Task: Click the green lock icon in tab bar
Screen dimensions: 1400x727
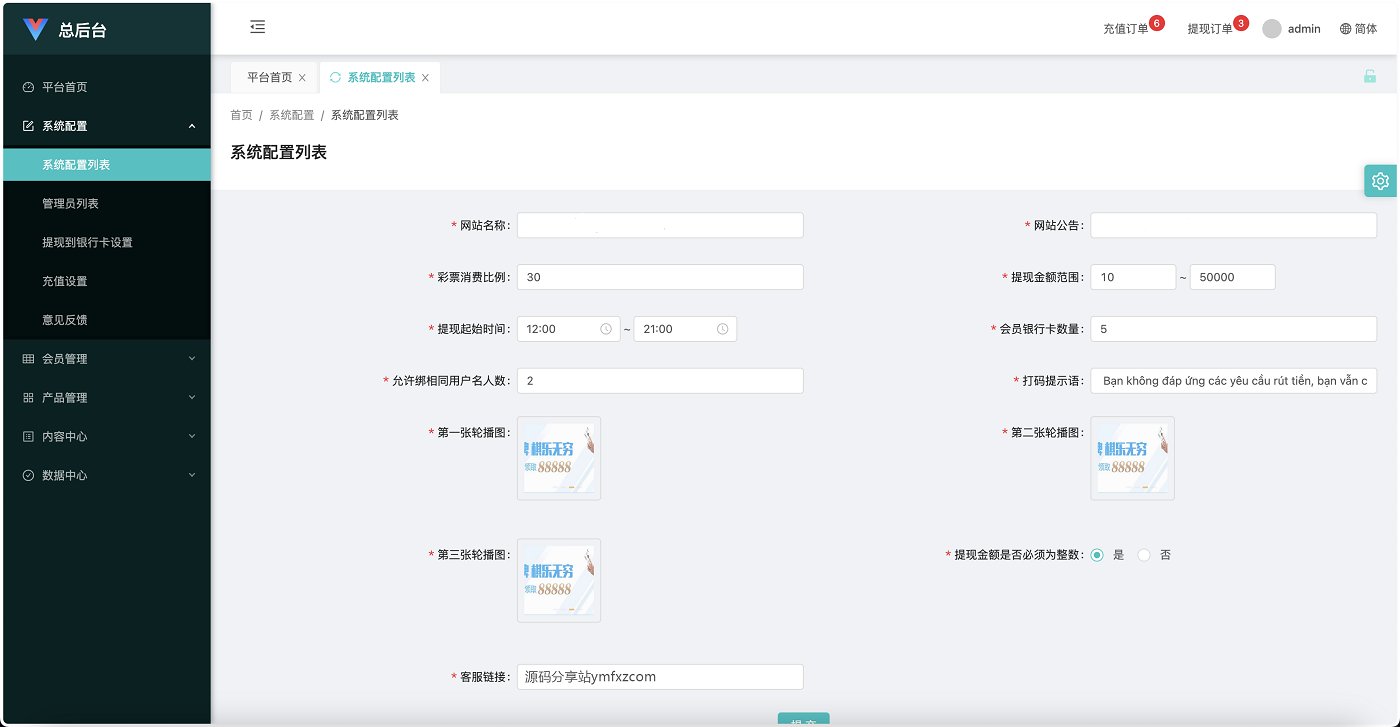Action: [x=1369, y=76]
